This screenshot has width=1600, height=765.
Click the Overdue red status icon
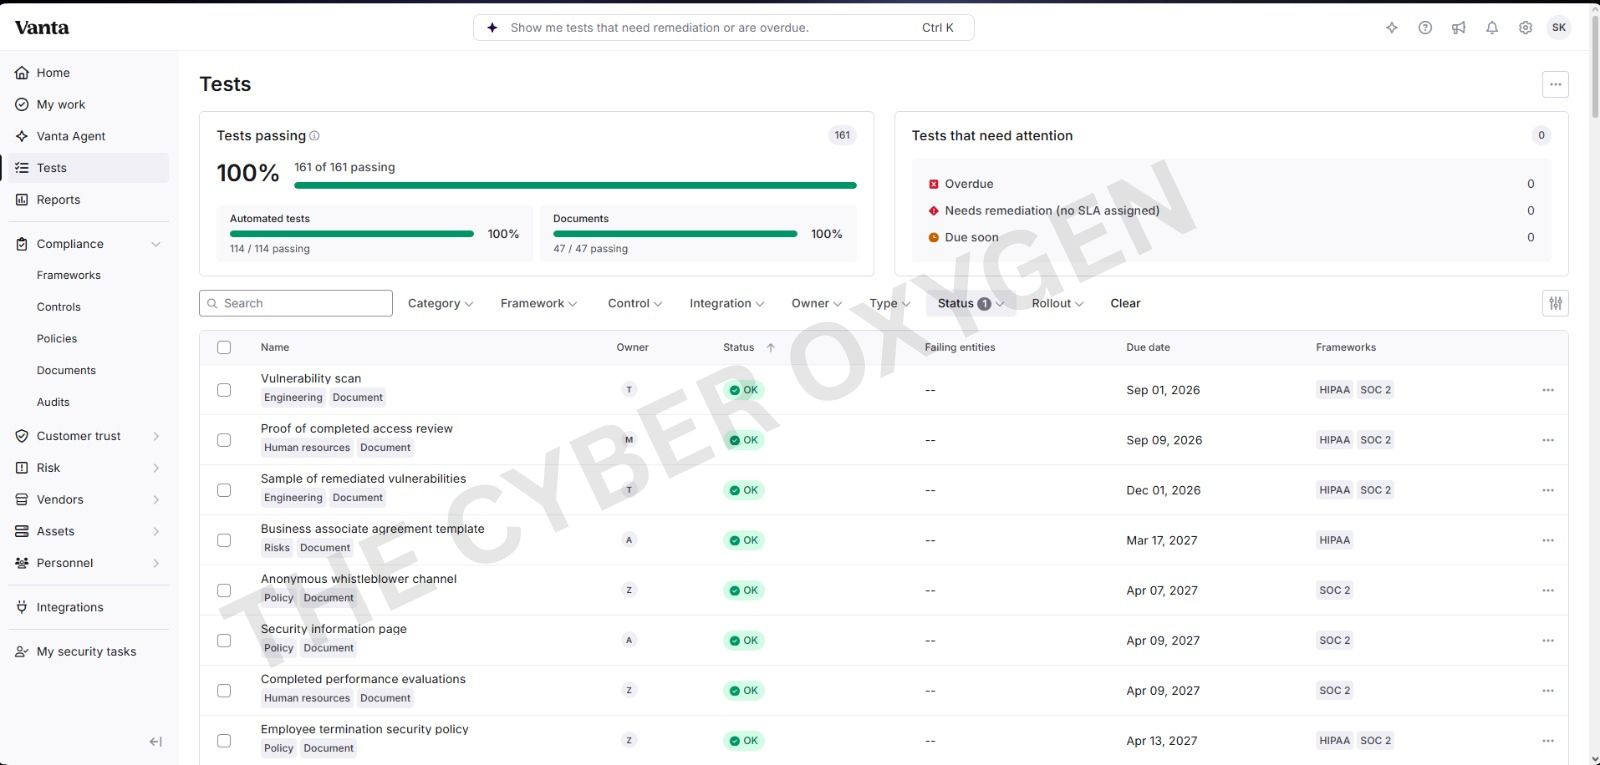(x=934, y=184)
